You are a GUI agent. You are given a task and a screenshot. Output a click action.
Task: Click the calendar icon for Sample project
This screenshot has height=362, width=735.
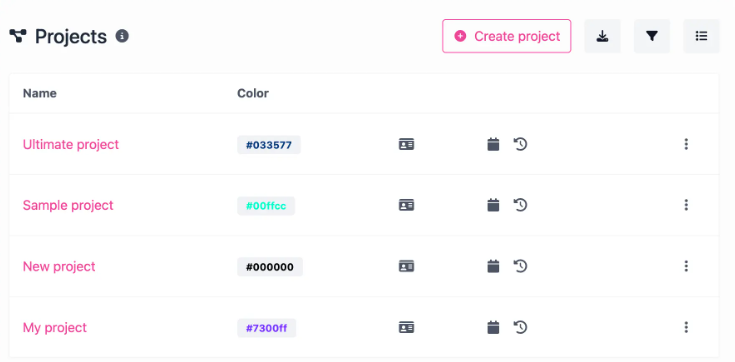click(x=493, y=205)
